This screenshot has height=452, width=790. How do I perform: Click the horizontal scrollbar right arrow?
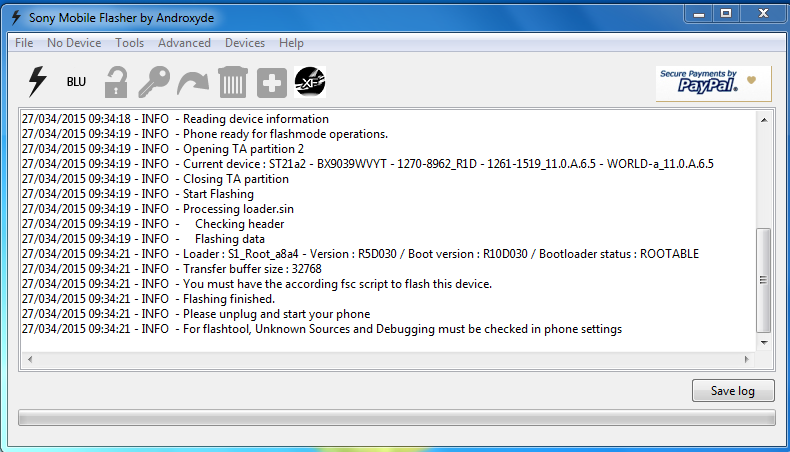[x=747, y=359]
